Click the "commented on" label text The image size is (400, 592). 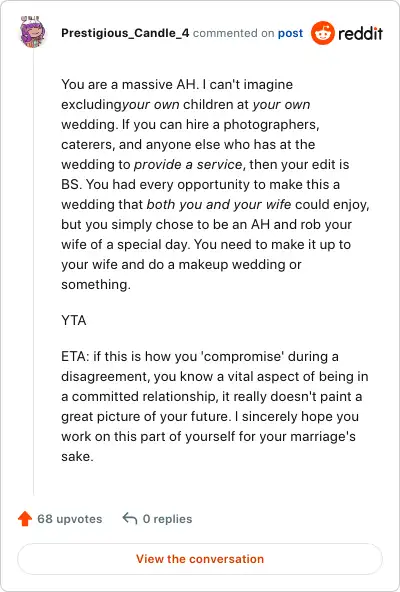[233, 33]
